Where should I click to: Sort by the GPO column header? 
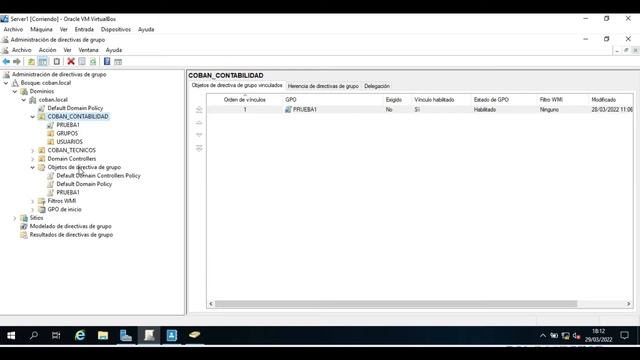pos(333,100)
